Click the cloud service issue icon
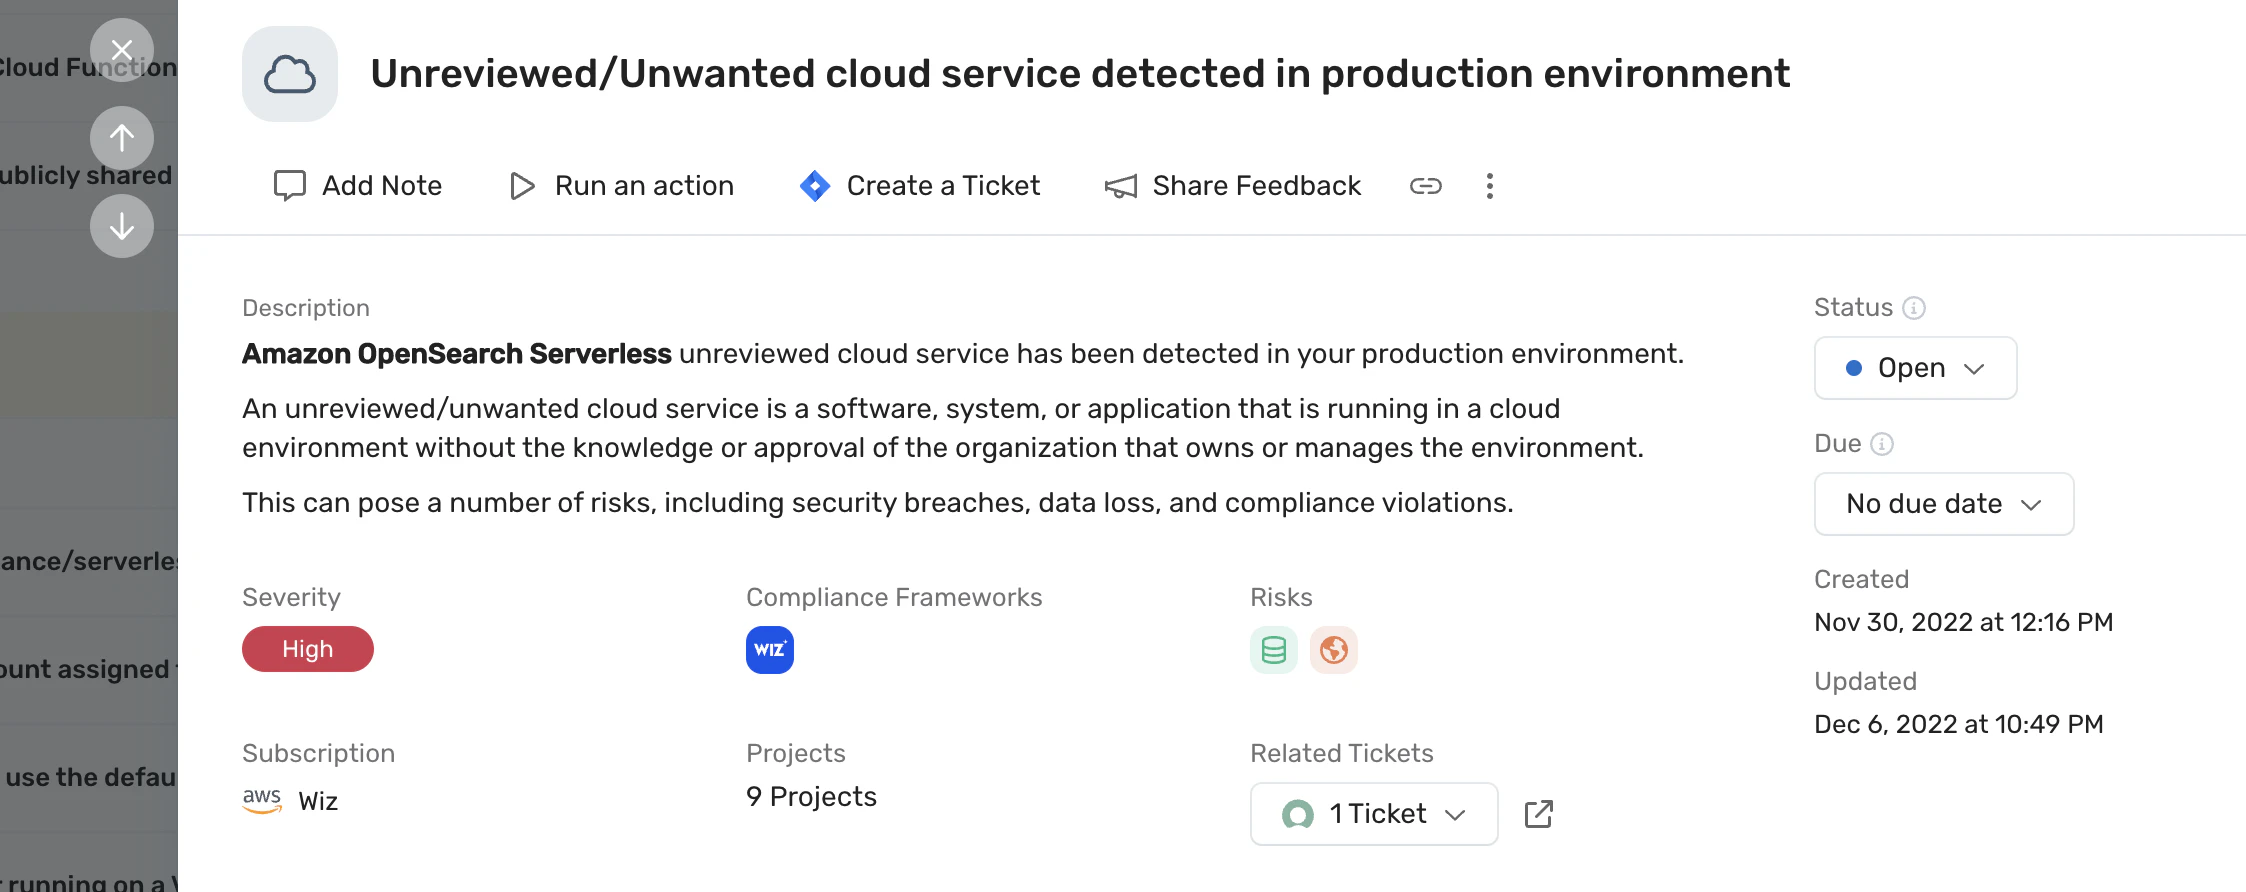The height and width of the screenshot is (892, 2246). tap(290, 74)
